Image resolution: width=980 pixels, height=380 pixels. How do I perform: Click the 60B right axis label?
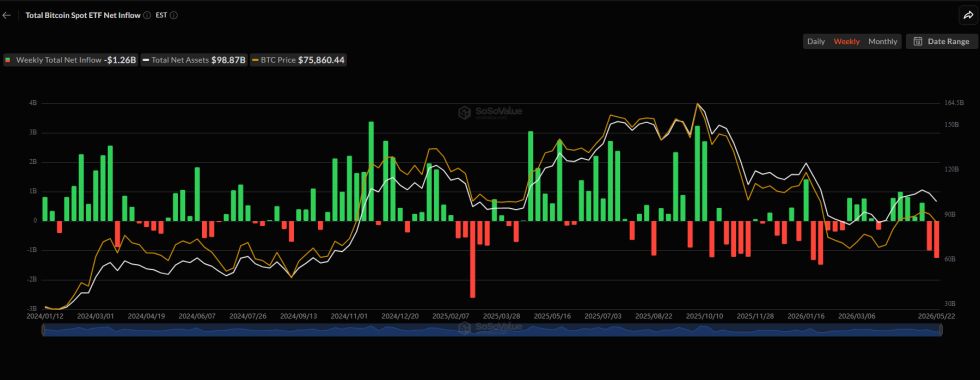pos(951,259)
